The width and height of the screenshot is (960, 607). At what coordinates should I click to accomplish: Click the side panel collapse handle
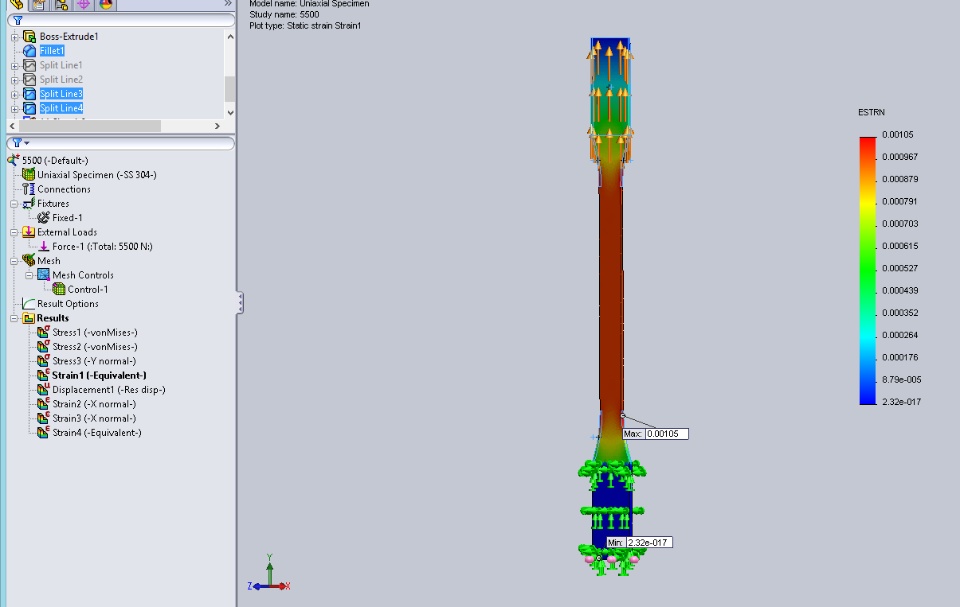(240, 303)
